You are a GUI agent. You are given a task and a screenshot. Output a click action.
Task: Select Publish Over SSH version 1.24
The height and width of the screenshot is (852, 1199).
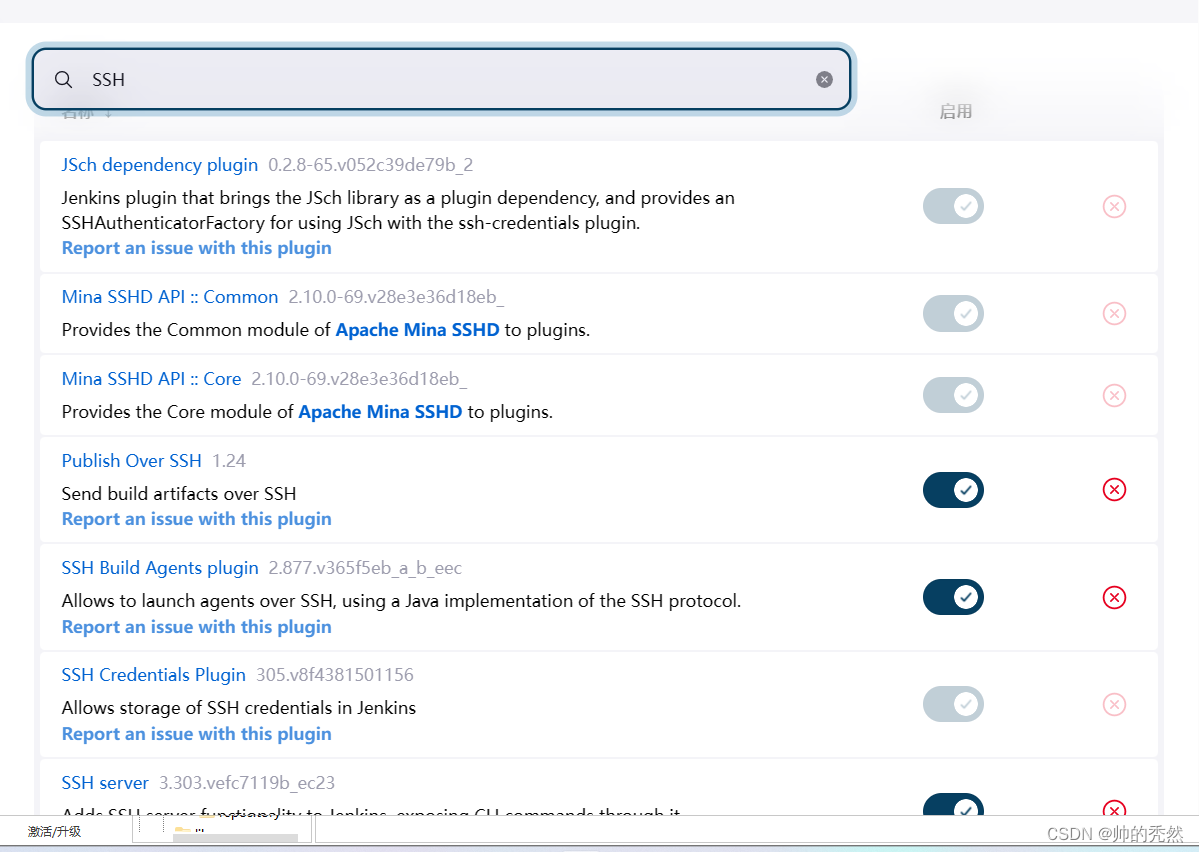point(229,460)
